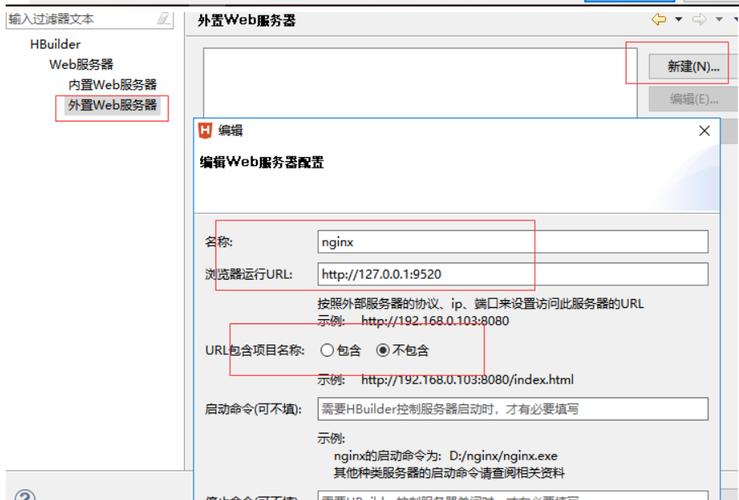The image size is (739, 500).
Task: Close the 编辑 dialog
Action: tap(704, 131)
